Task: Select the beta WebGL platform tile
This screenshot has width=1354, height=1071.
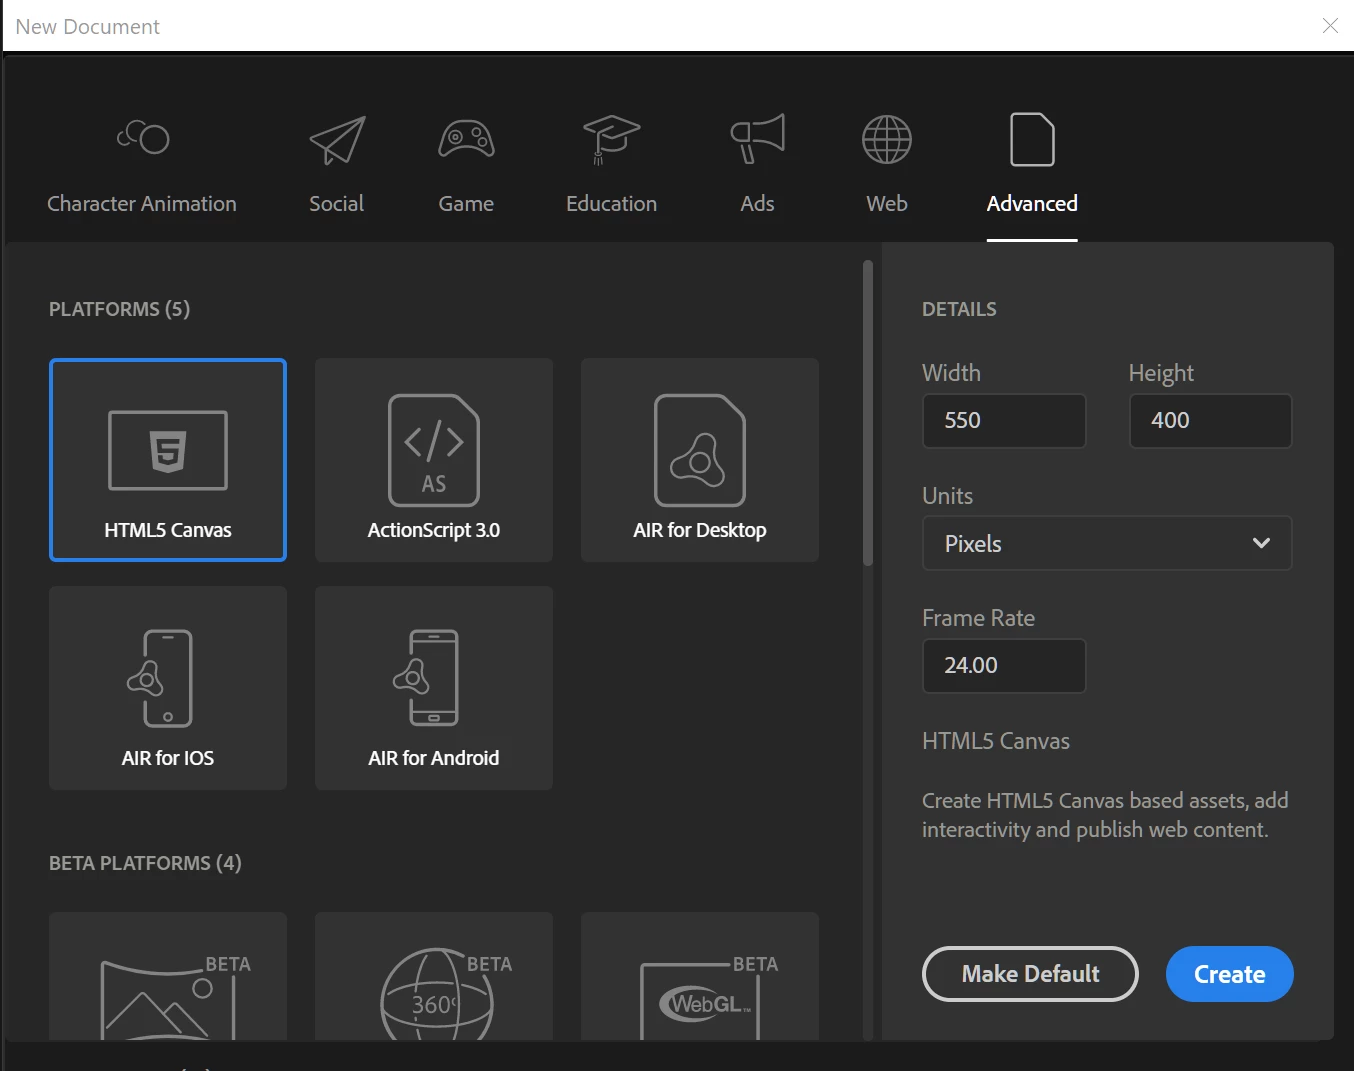Action: (x=700, y=976)
